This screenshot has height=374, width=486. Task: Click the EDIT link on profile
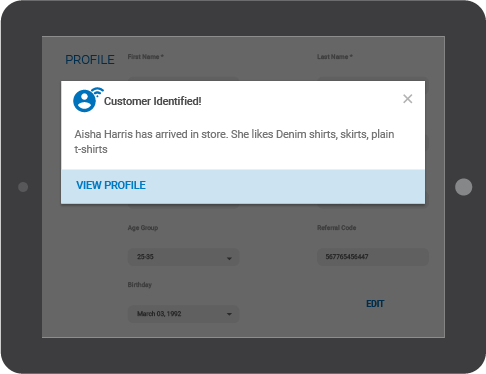[375, 304]
